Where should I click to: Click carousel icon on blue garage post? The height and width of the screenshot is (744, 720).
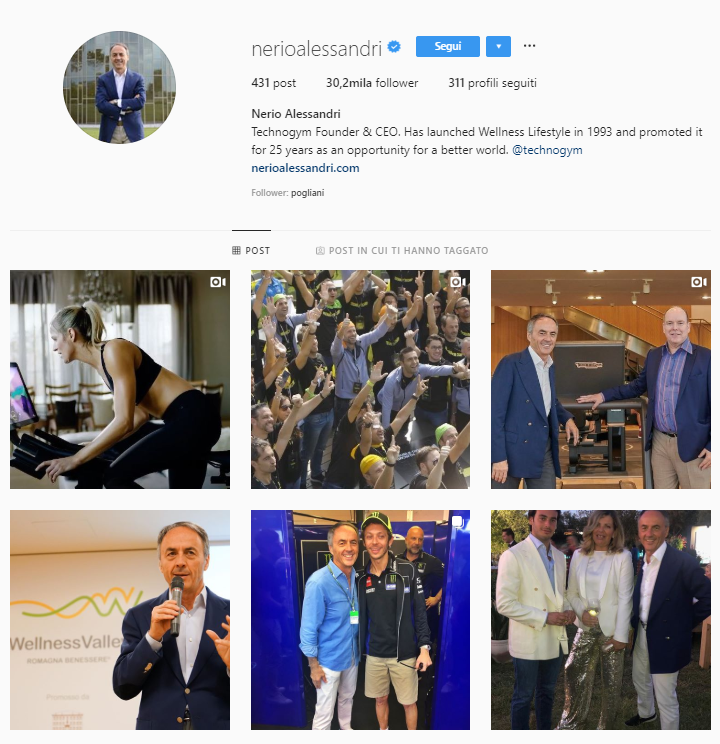[x=458, y=522]
